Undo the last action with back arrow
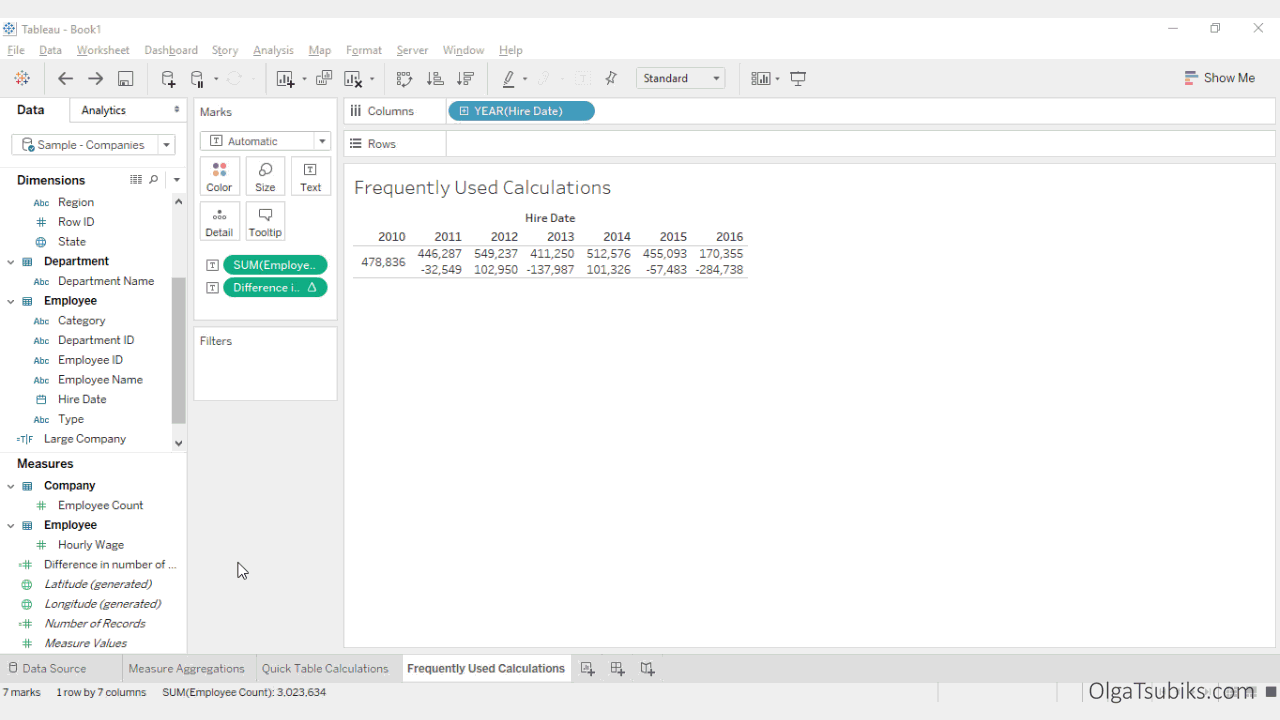The width and height of the screenshot is (1280, 720). [65, 78]
